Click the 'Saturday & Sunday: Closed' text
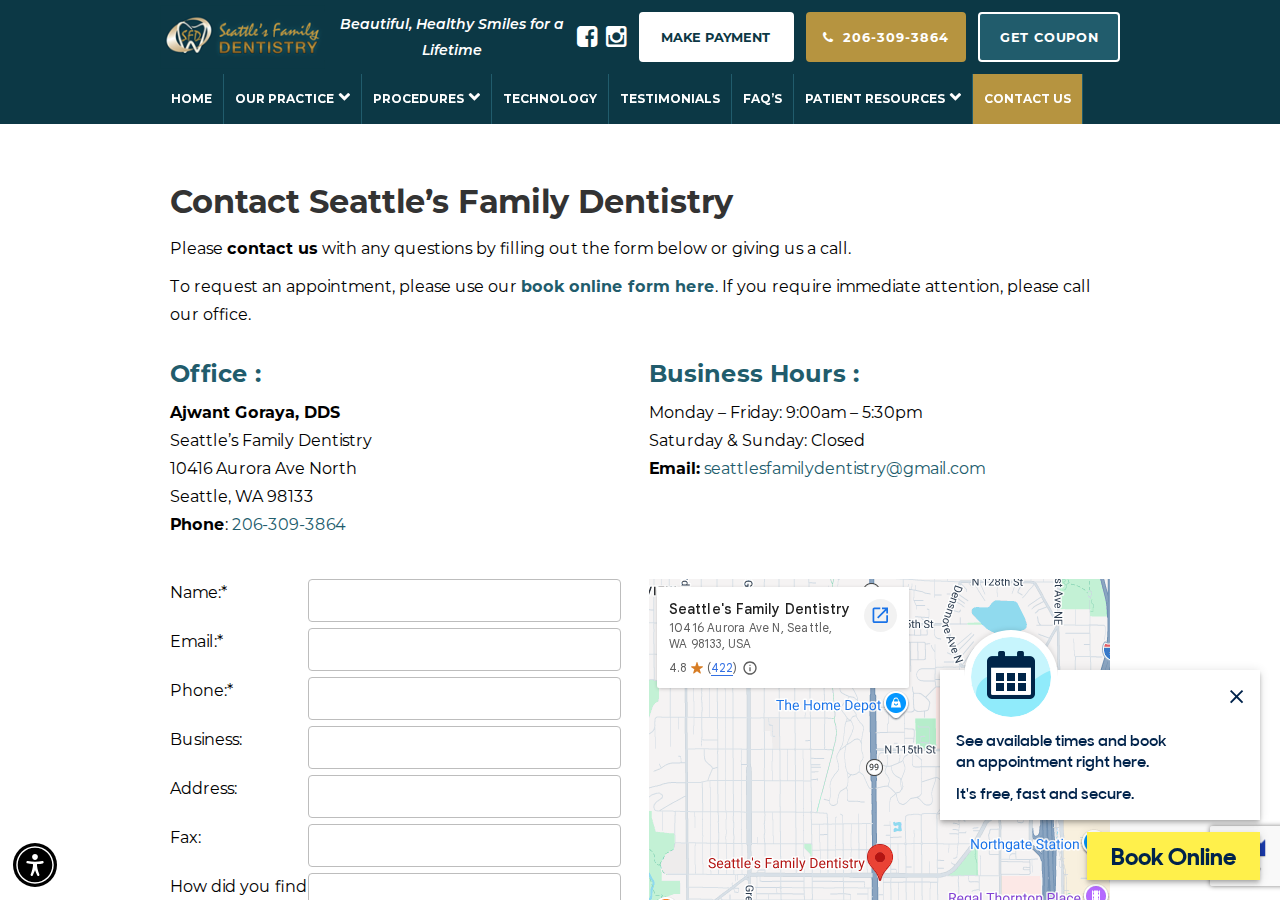Screen dimensions: 1280x900 [x=757, y=440]
